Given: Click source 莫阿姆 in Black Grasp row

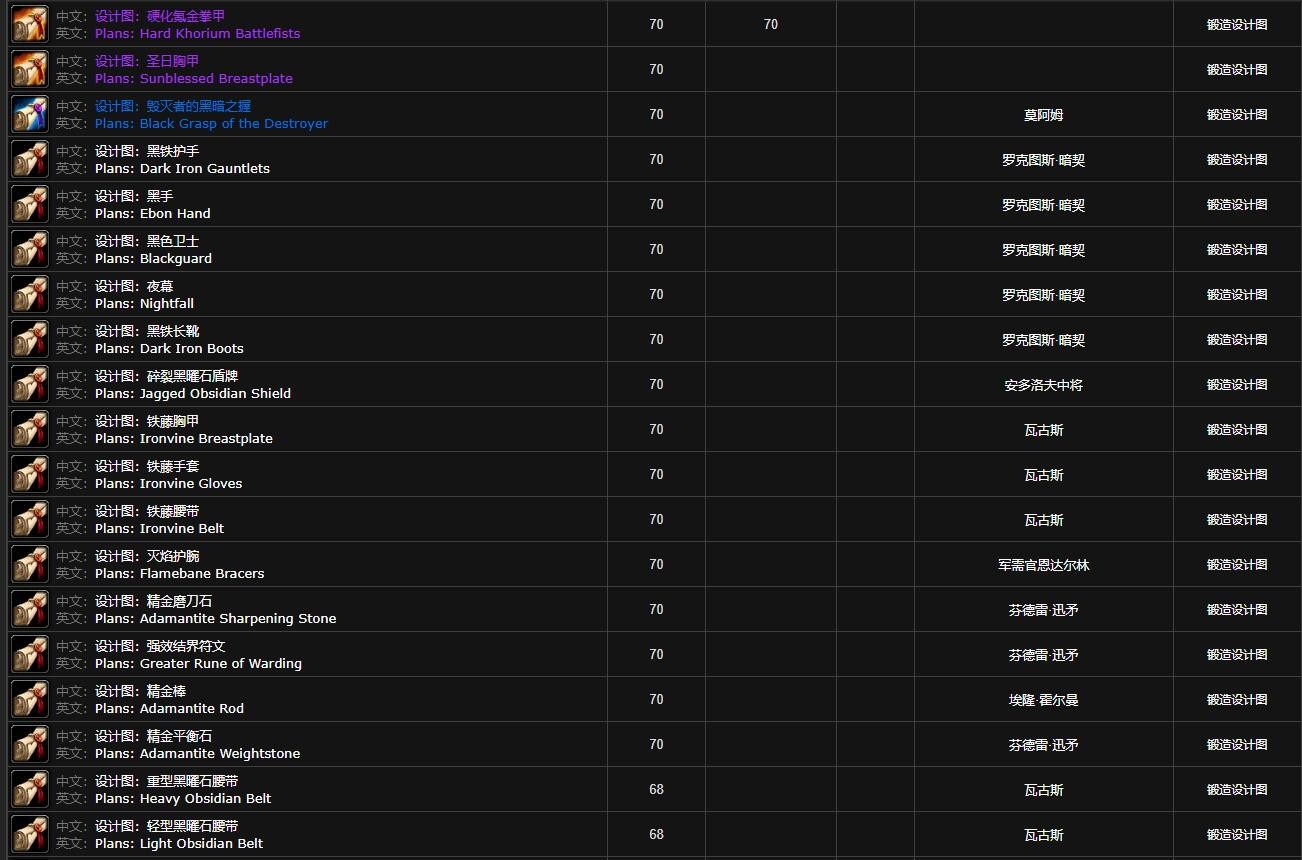Looking at the screenshot, I should pyautogui.click(x=1043, y=115).
